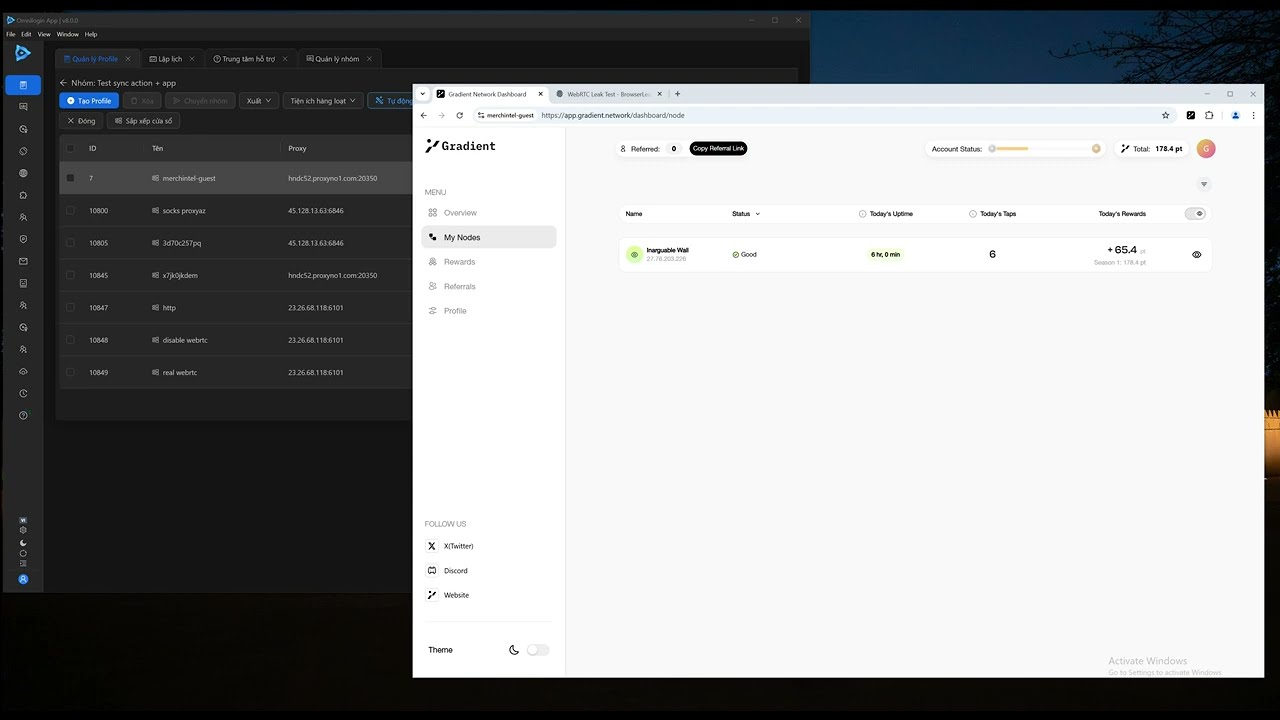Screen dimensions: 1280x720
Task: Reload the Gradient dashboard page
Action: [460, 115]
